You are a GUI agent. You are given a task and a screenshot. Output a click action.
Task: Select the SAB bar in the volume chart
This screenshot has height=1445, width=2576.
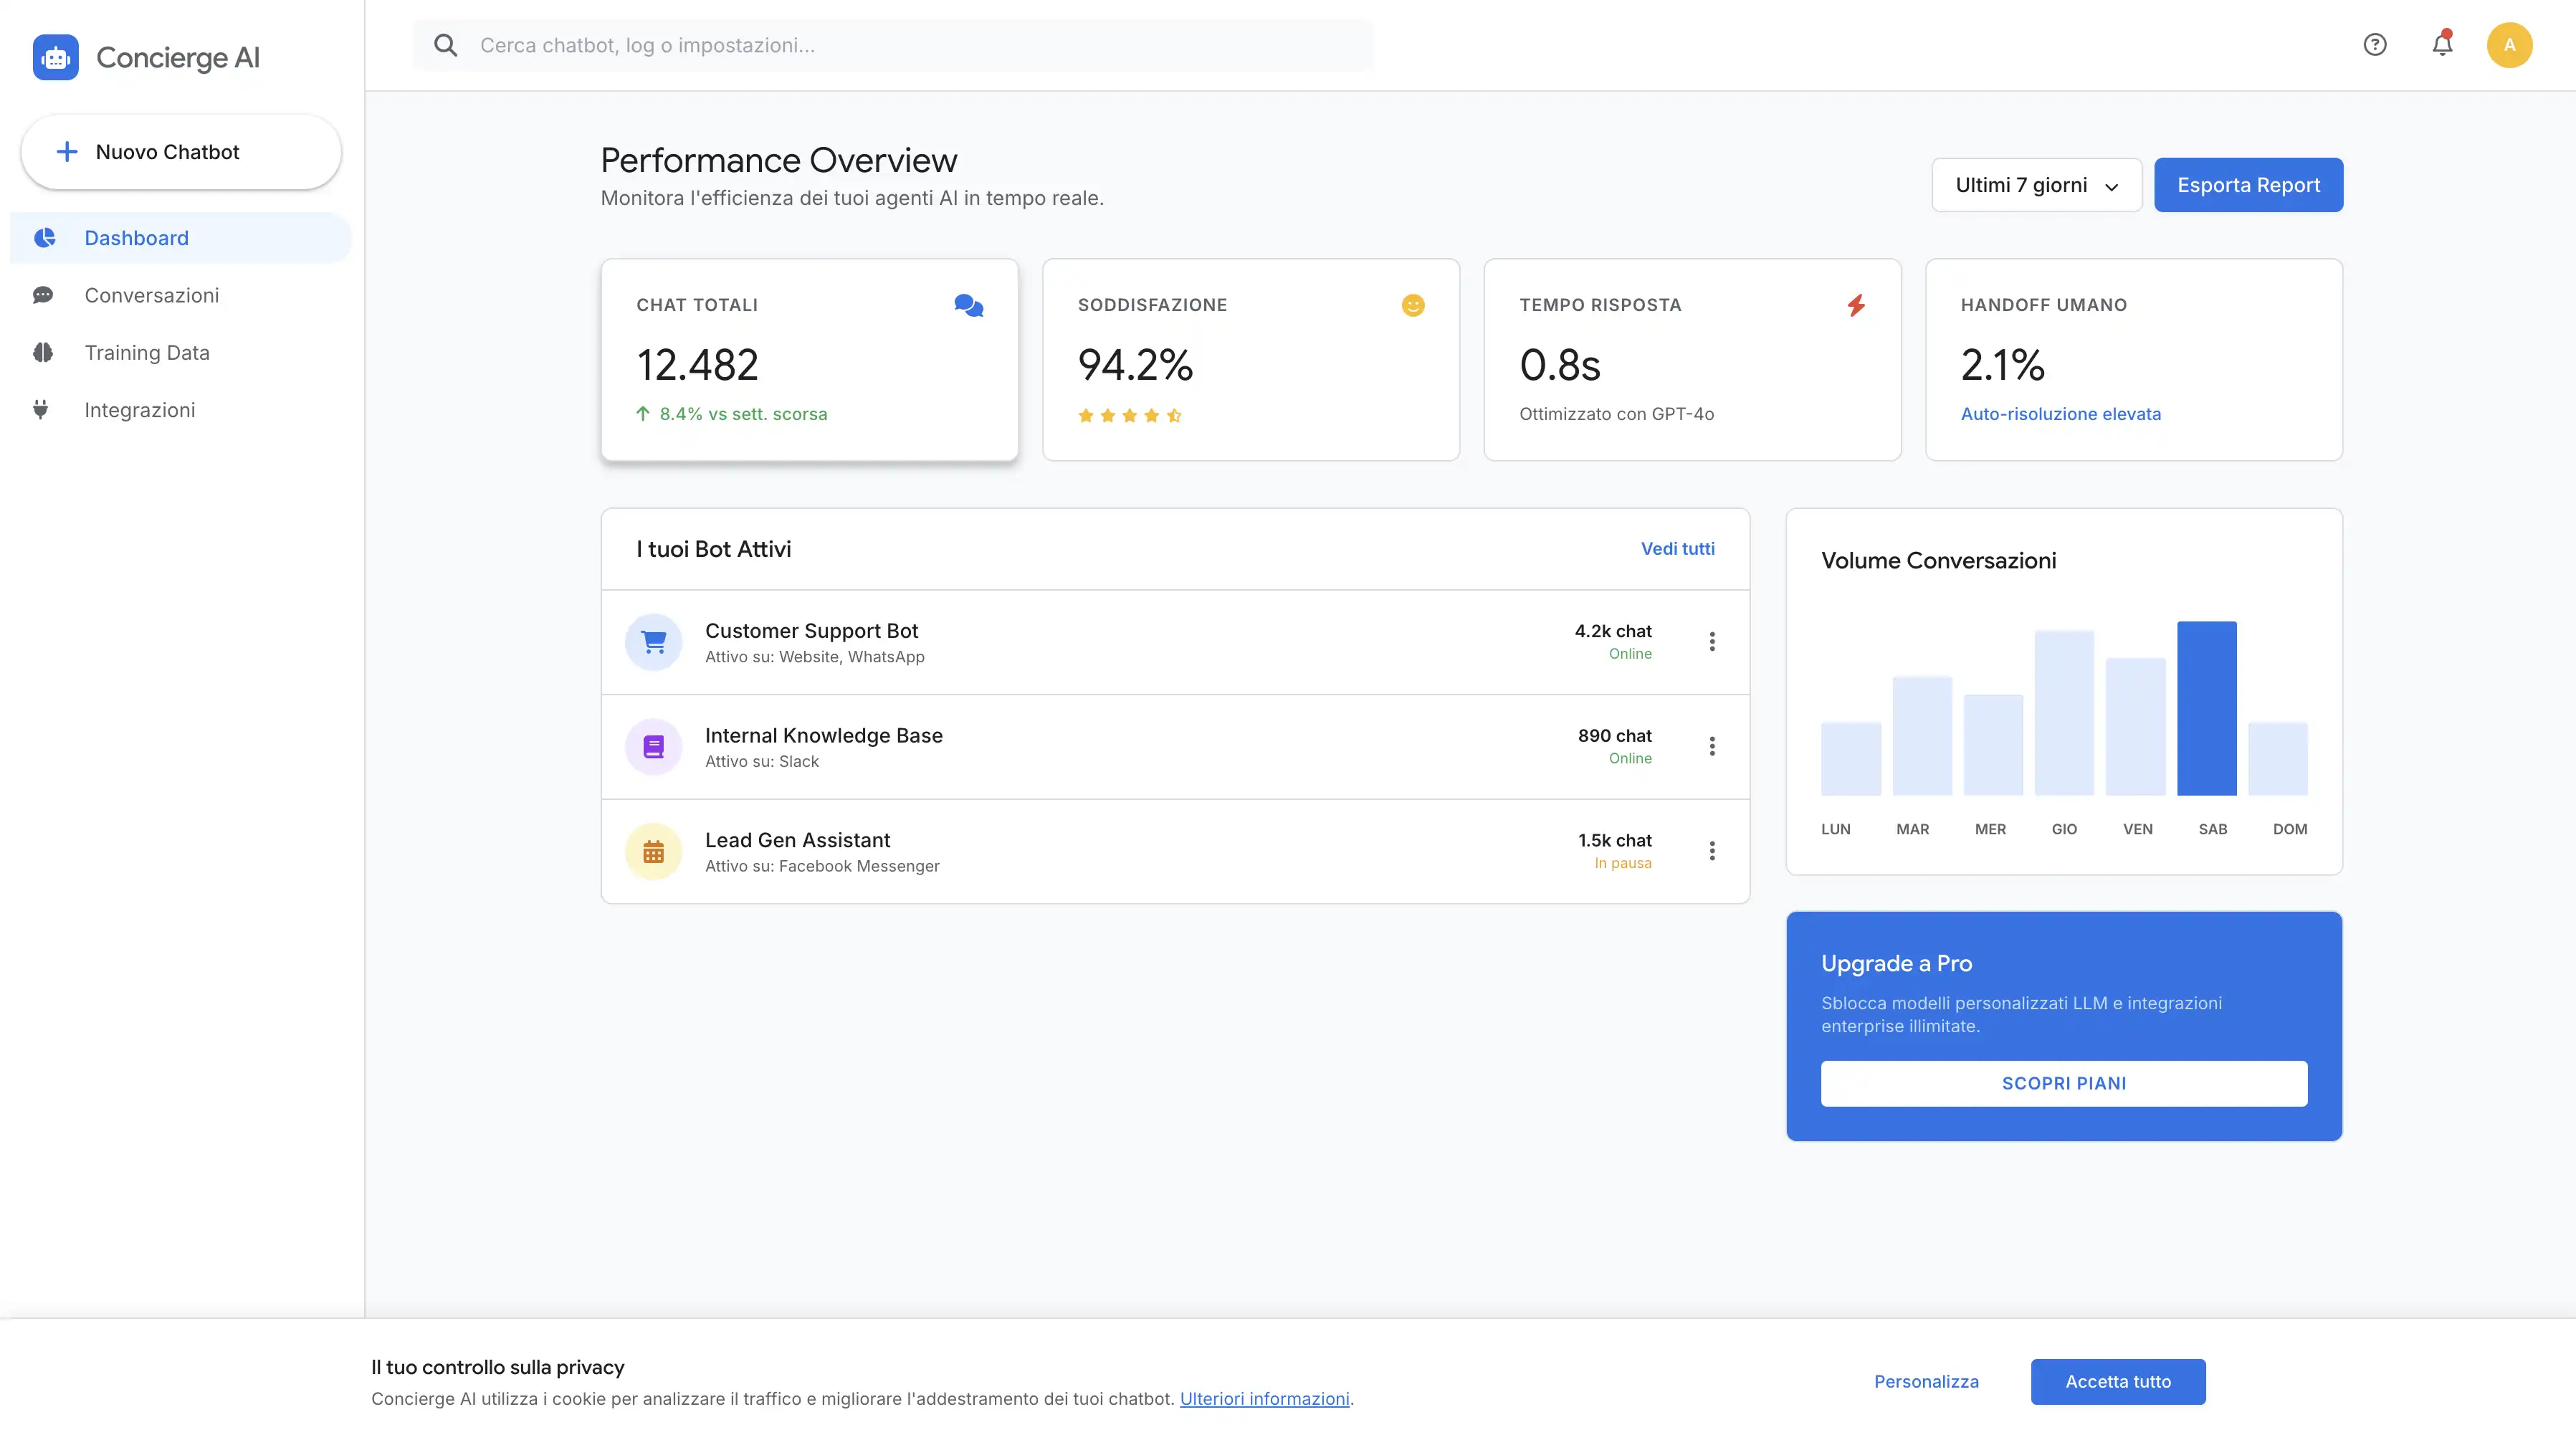coord(2206,709)
